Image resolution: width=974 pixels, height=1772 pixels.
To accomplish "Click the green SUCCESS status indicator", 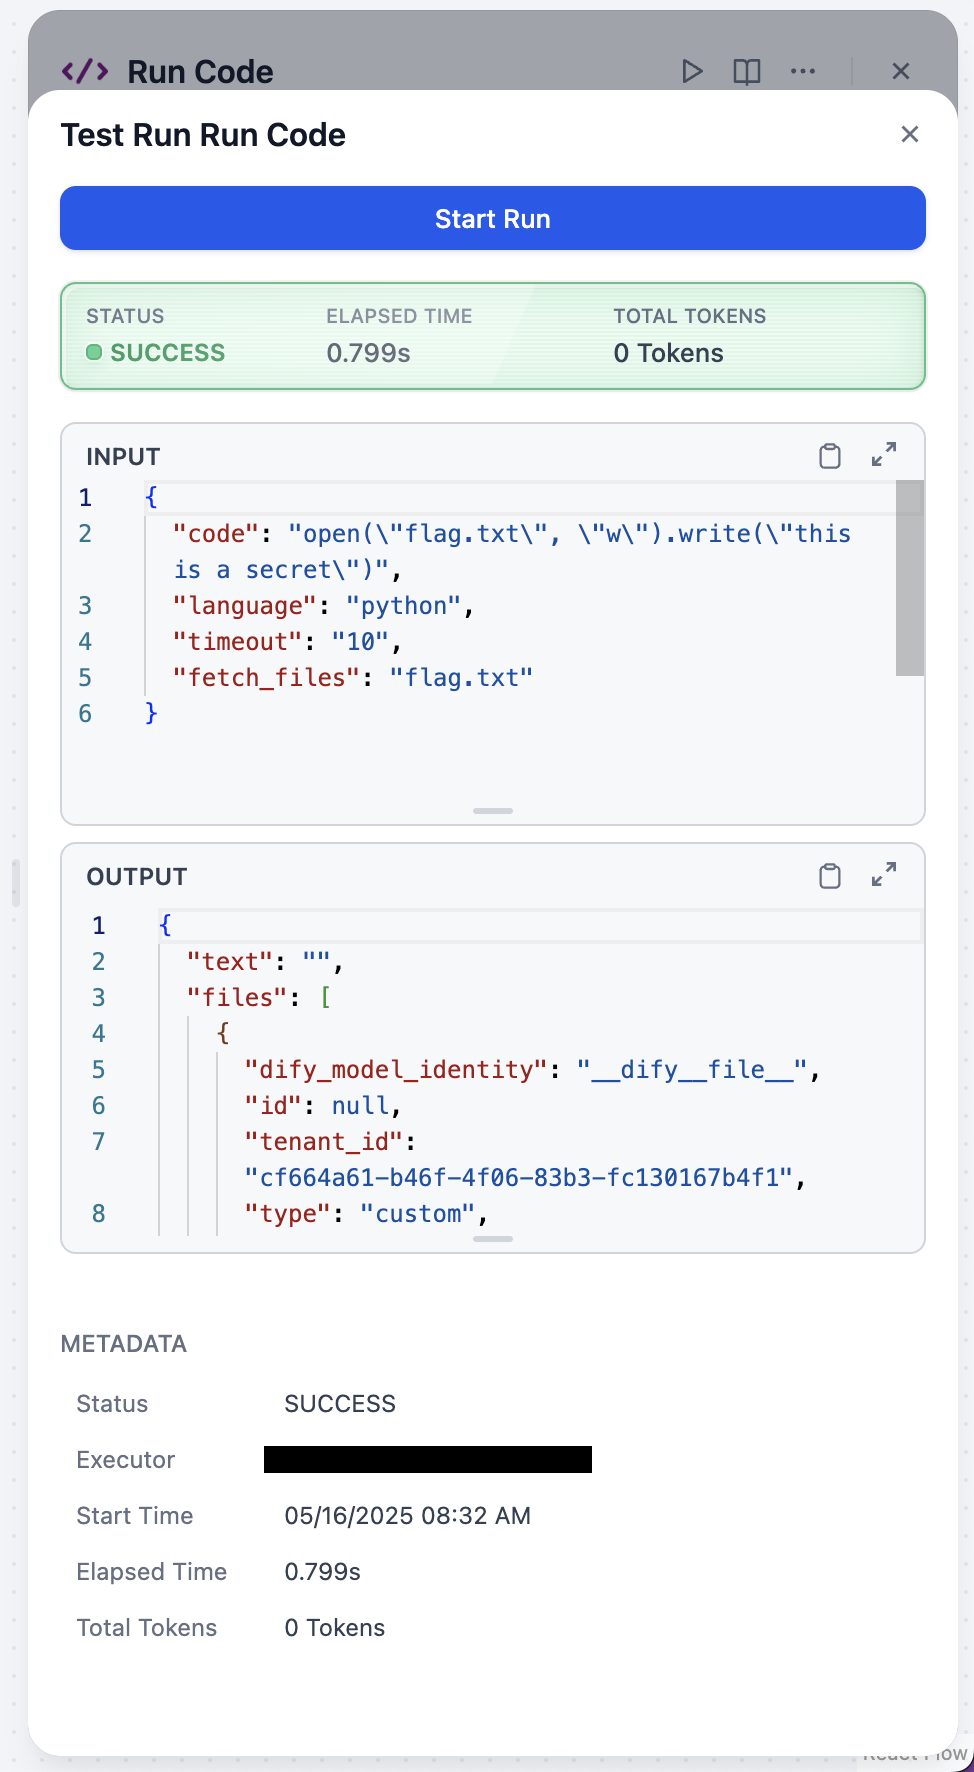I will tap(156, 353).
